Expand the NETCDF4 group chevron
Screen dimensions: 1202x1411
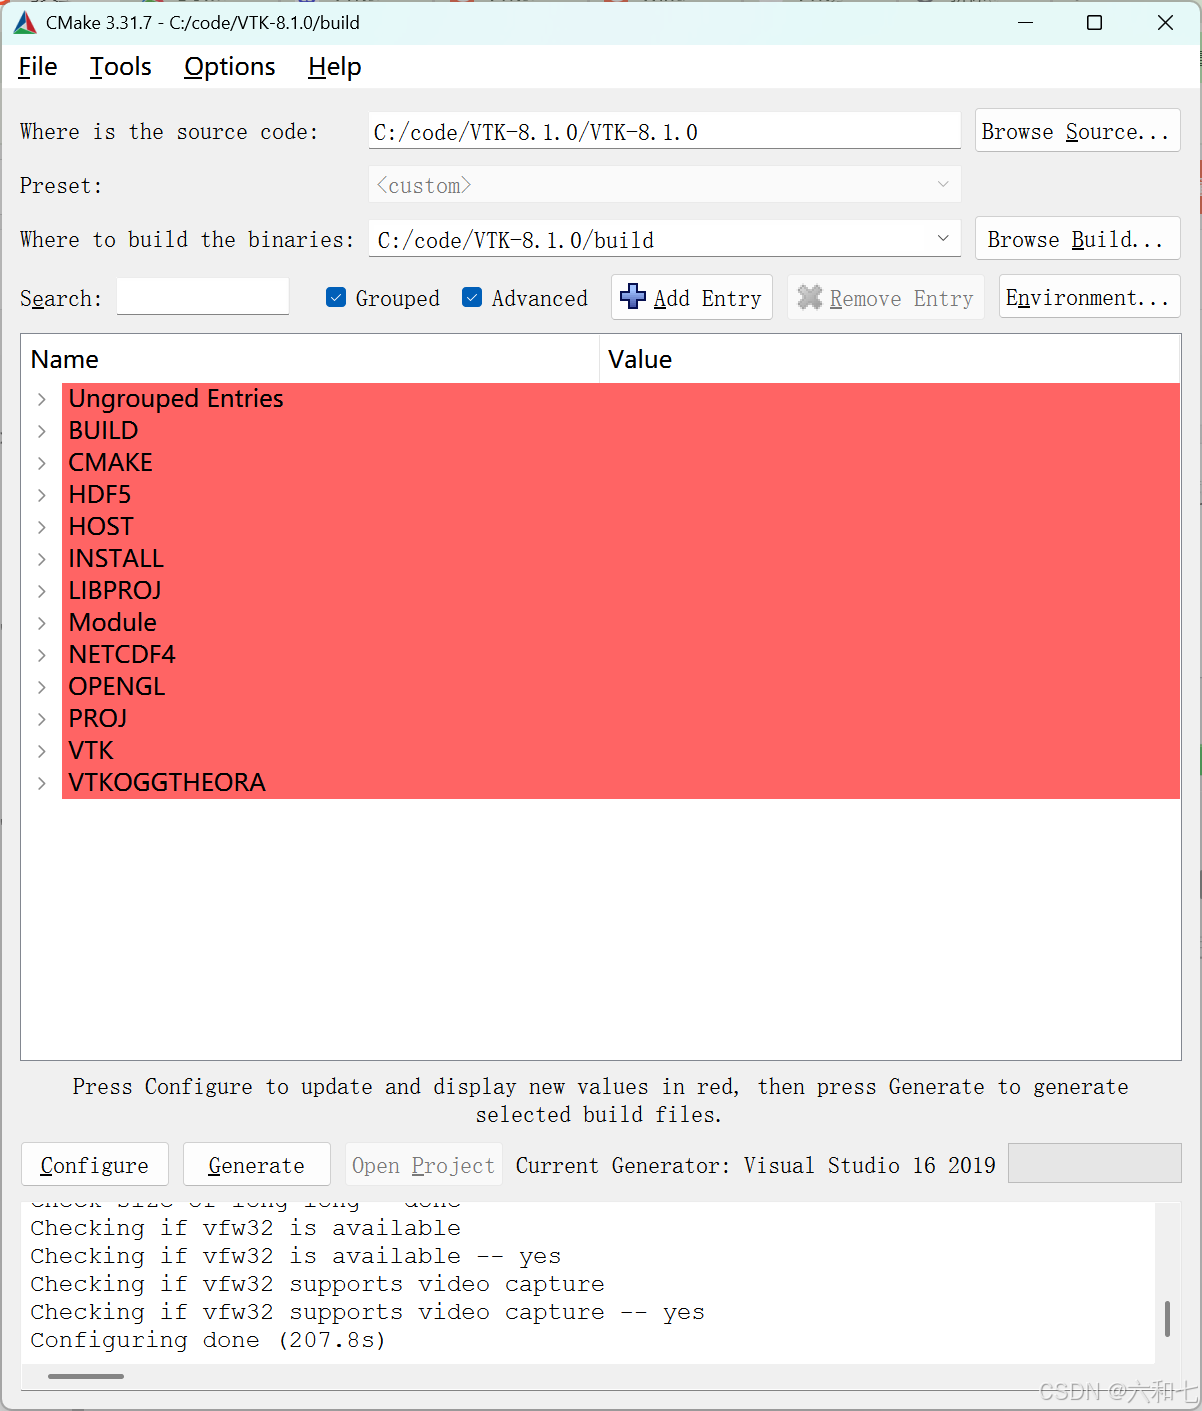point(42,655)
